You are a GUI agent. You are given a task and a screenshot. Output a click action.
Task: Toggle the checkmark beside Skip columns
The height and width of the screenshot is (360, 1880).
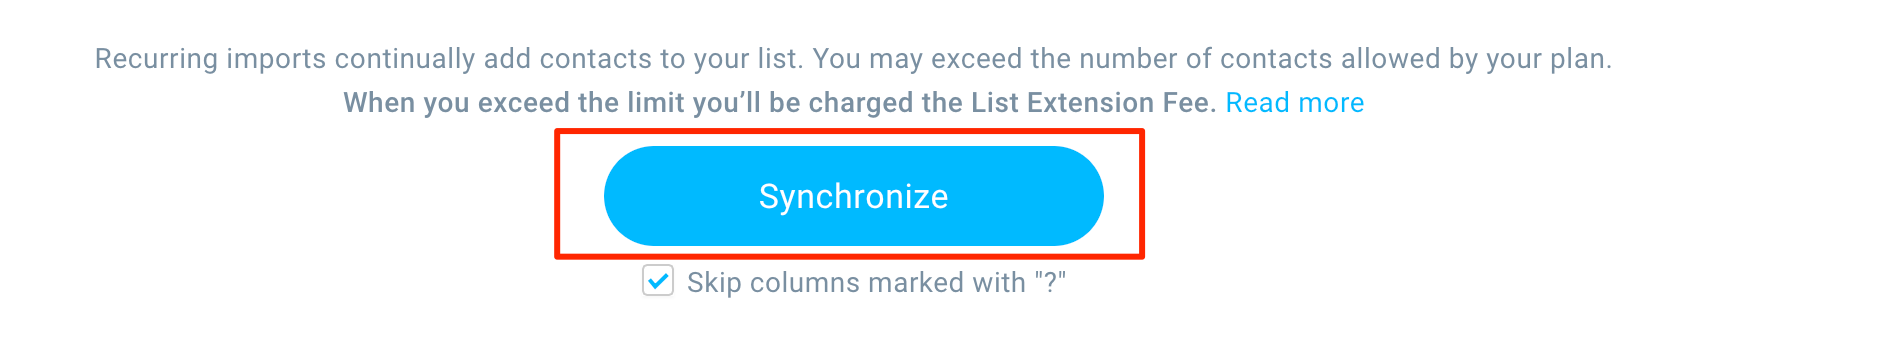coord(658,281)
